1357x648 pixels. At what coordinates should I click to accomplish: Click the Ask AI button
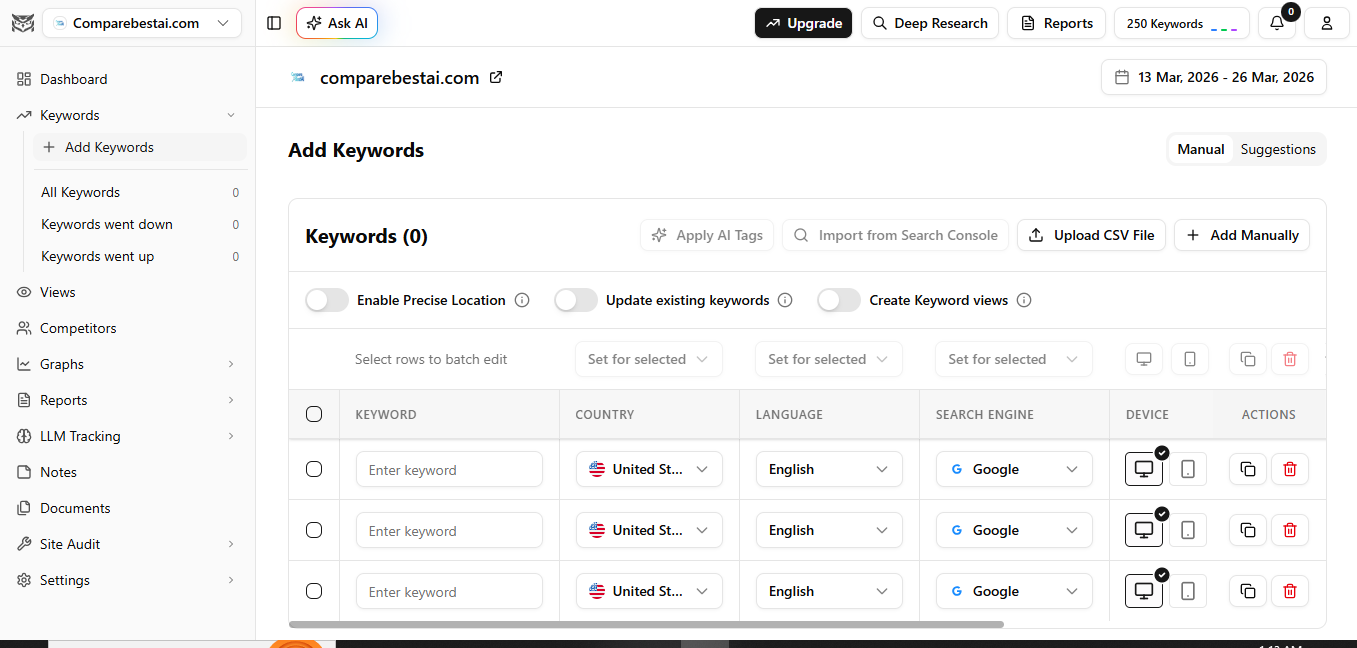[337, 23]
